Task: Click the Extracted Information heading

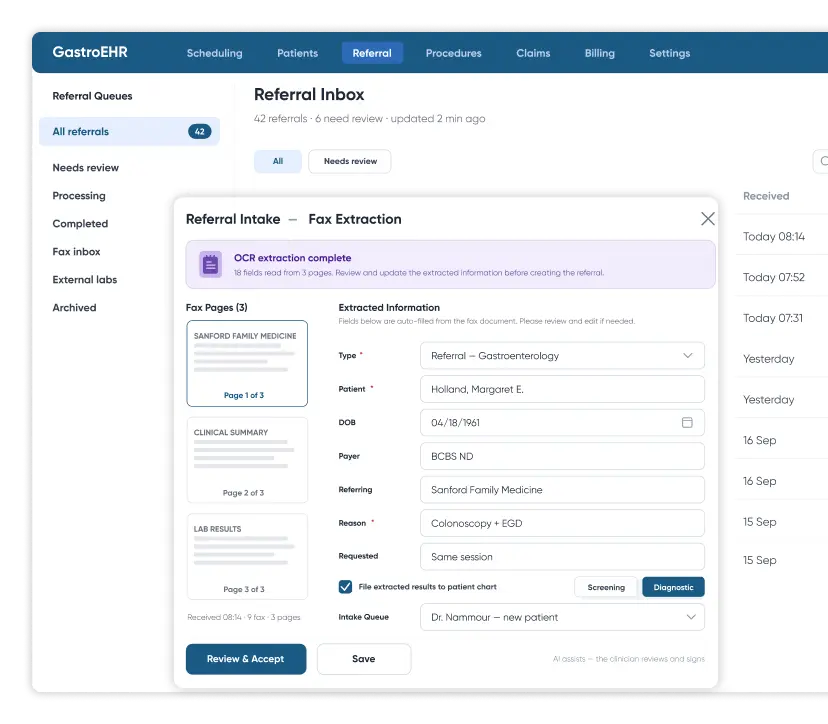Action: [x=389, y=307]
